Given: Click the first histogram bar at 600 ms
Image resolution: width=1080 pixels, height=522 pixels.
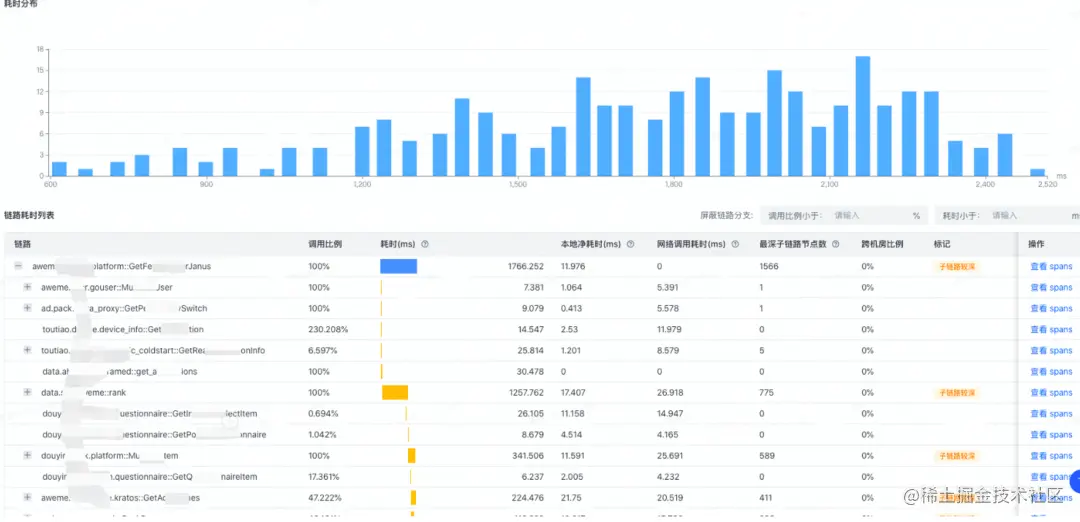Looking at the screenshot, I should [x=59, y=169].
